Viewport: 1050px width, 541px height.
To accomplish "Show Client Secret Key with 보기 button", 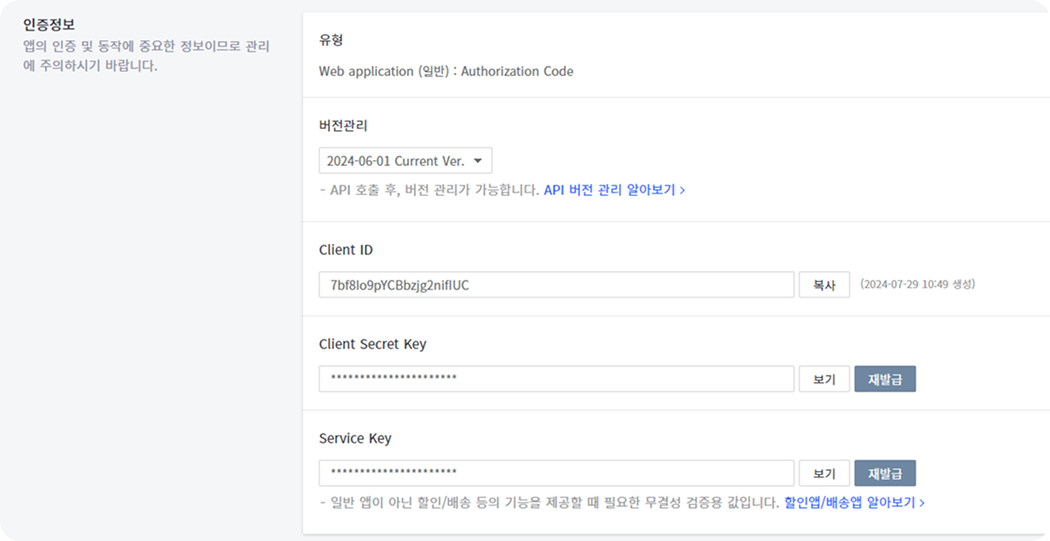I will [x=824, y=379].
